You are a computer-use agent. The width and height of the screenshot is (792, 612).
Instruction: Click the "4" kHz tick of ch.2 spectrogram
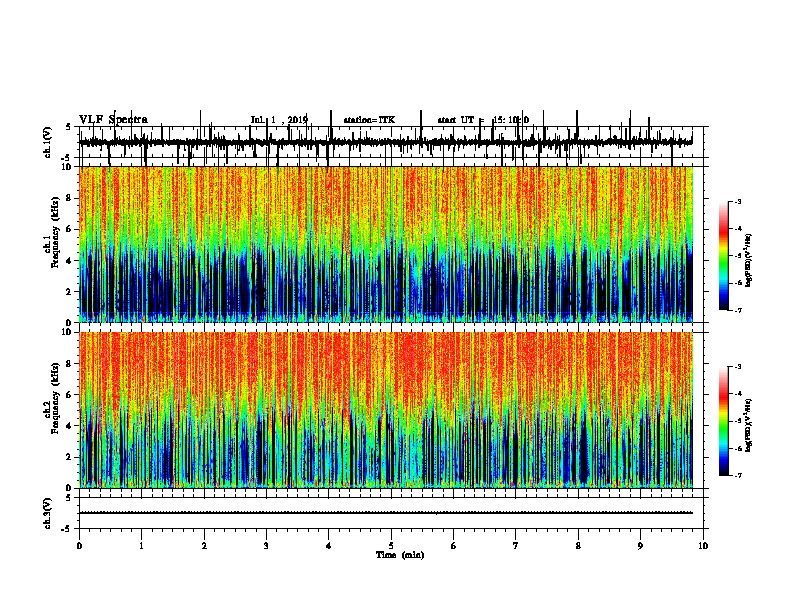pos(70,426)
